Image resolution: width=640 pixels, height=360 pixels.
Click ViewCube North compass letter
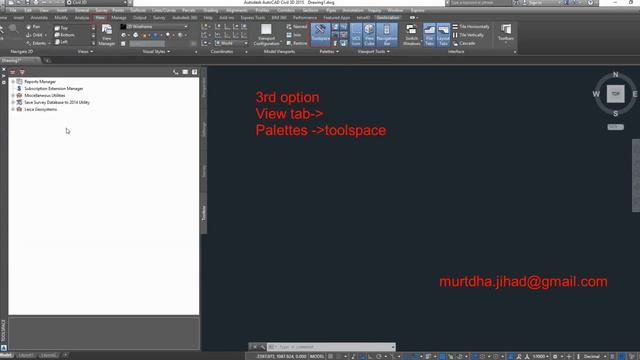click(616, 75)
